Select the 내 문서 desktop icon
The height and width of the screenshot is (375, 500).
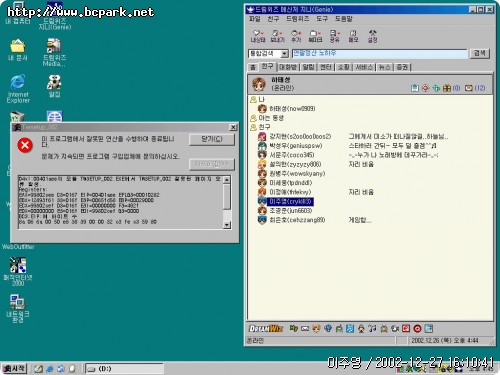coord(18,50)
